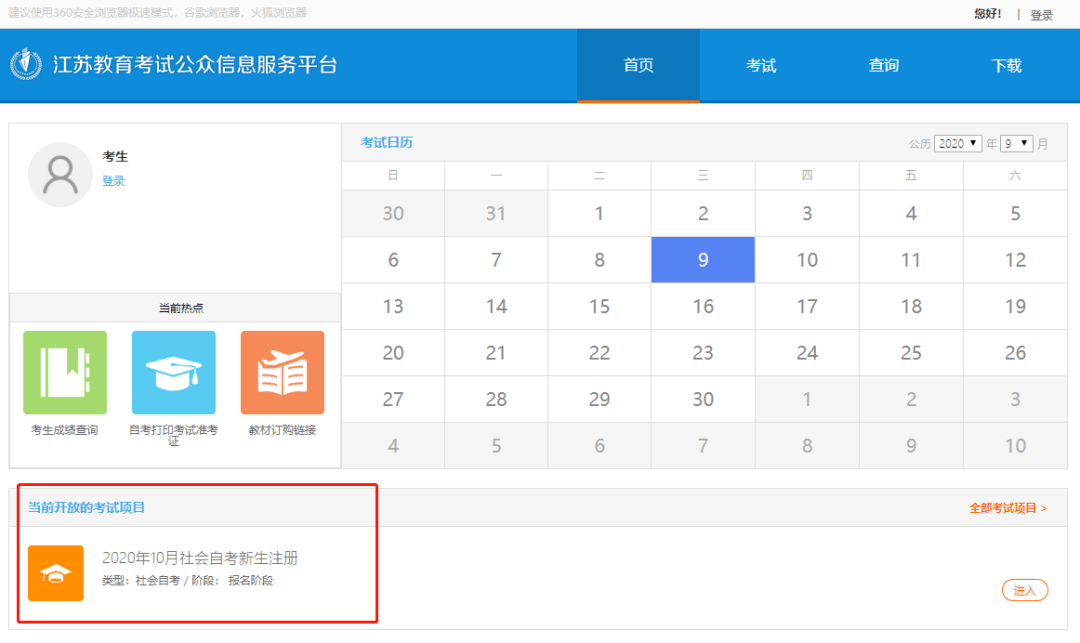The image size is (1080, 643).
Task: Open the month dropdown showing 9
Action: click(x=1017, y=143)
